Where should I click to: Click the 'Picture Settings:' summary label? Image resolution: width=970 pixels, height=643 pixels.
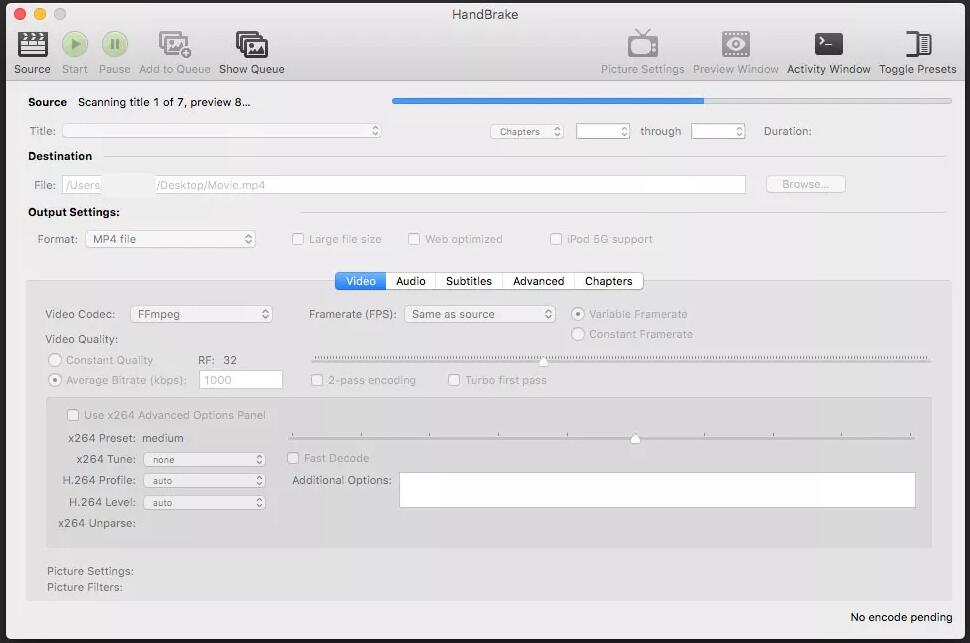pyautogui.click(x=90, y=571)
